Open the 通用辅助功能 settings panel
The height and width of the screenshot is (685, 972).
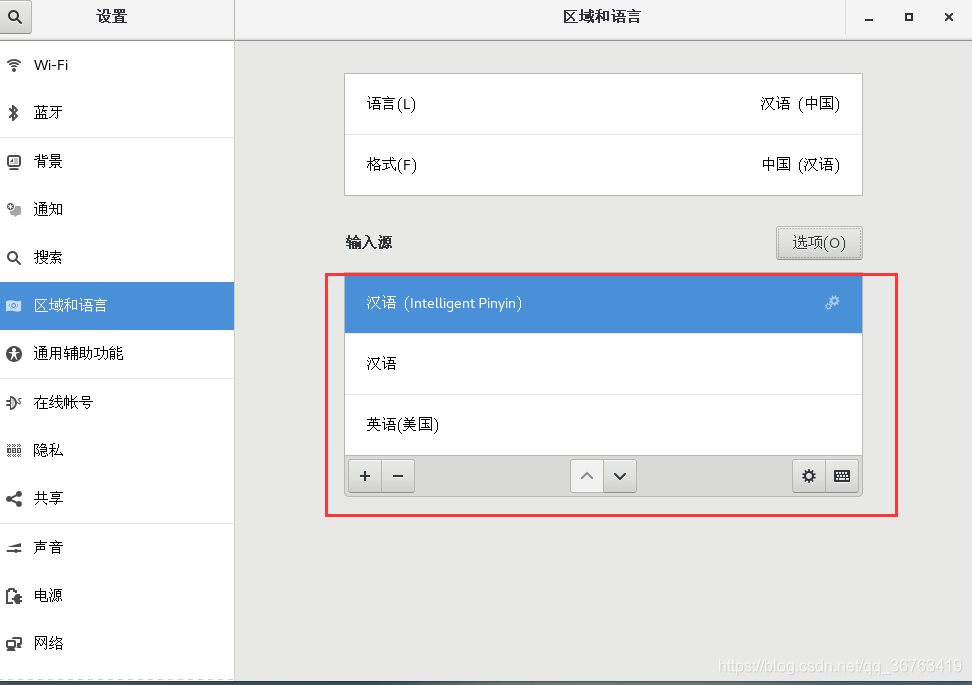coord(60,354)
